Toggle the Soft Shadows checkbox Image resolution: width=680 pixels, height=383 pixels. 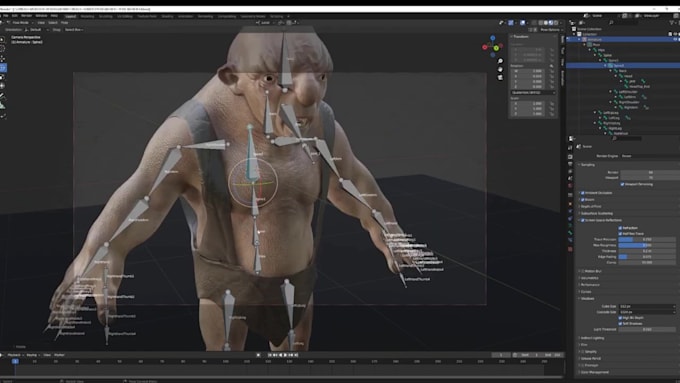pos(620,324)
